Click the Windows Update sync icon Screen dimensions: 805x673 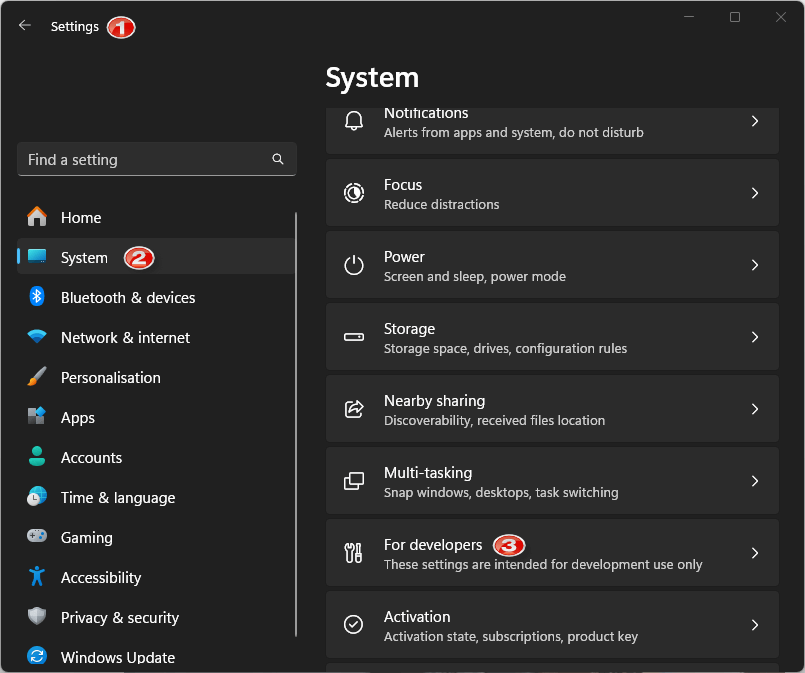point(37,657)
